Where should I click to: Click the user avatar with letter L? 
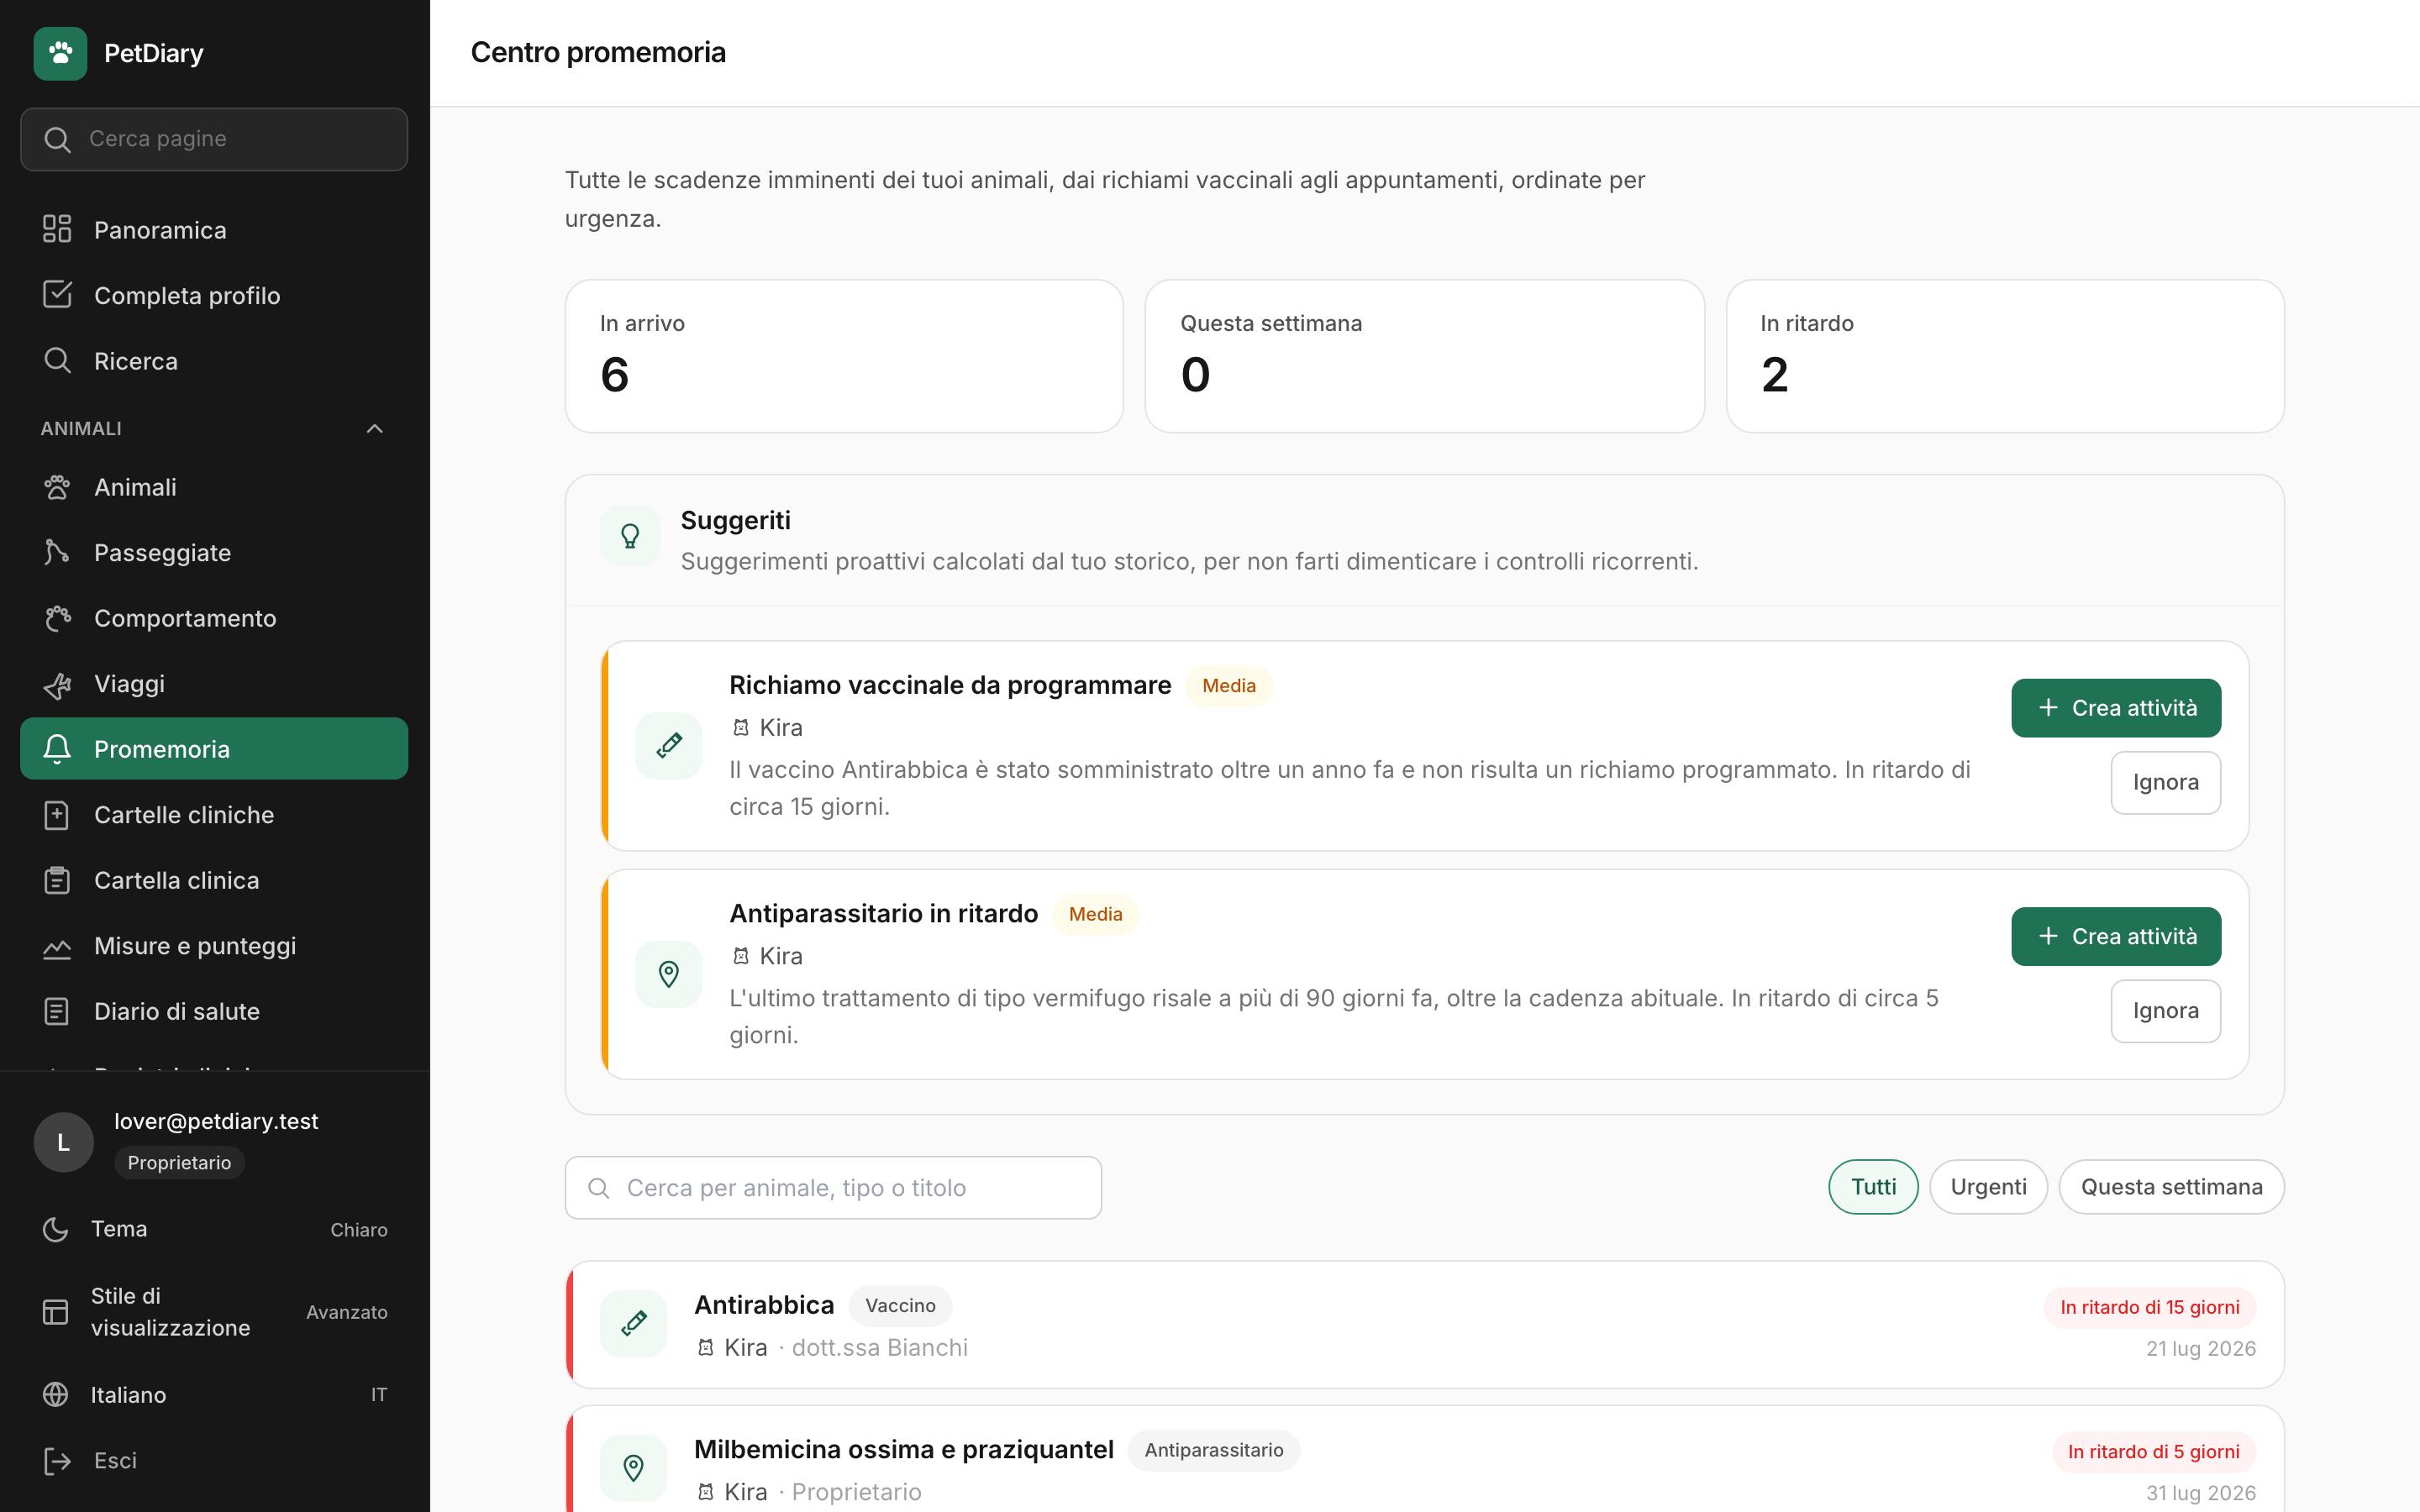(63, 1142)
